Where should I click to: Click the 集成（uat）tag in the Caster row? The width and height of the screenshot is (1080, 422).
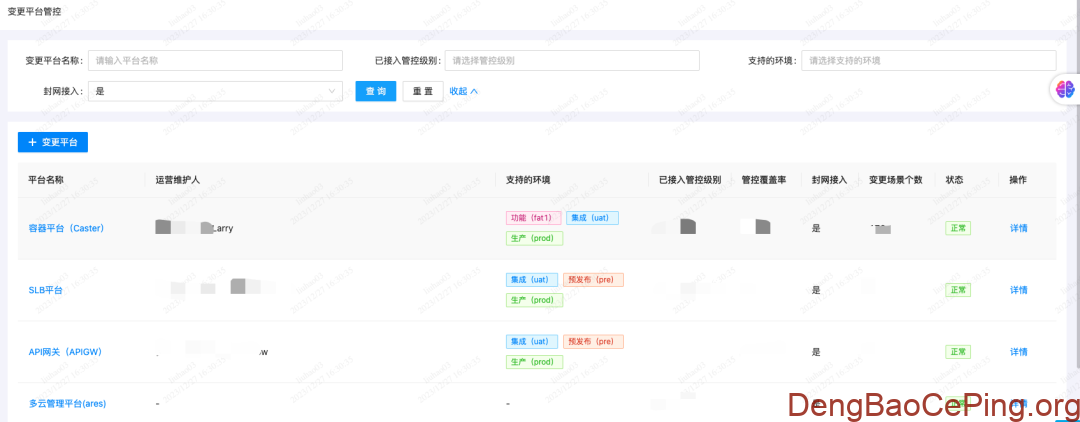tap(592, 218)
